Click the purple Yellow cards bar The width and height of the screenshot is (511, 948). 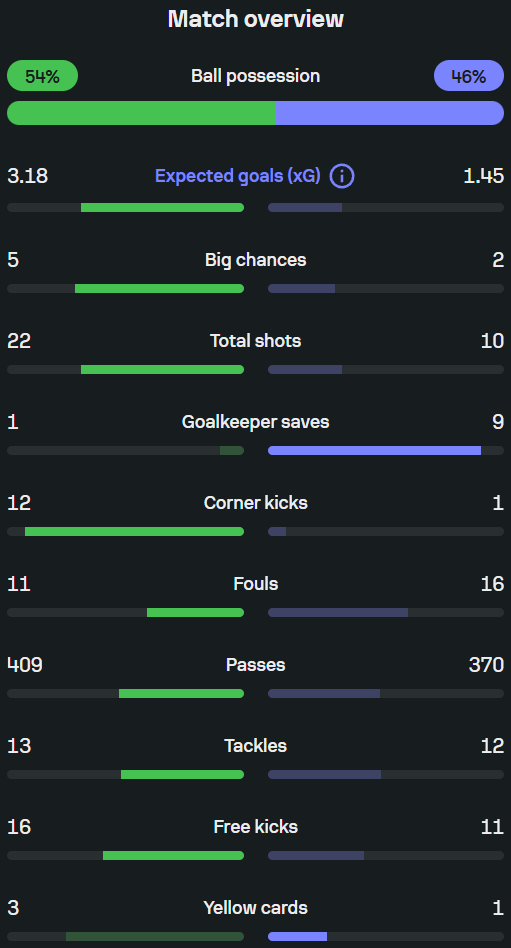(x=298, y=937)
